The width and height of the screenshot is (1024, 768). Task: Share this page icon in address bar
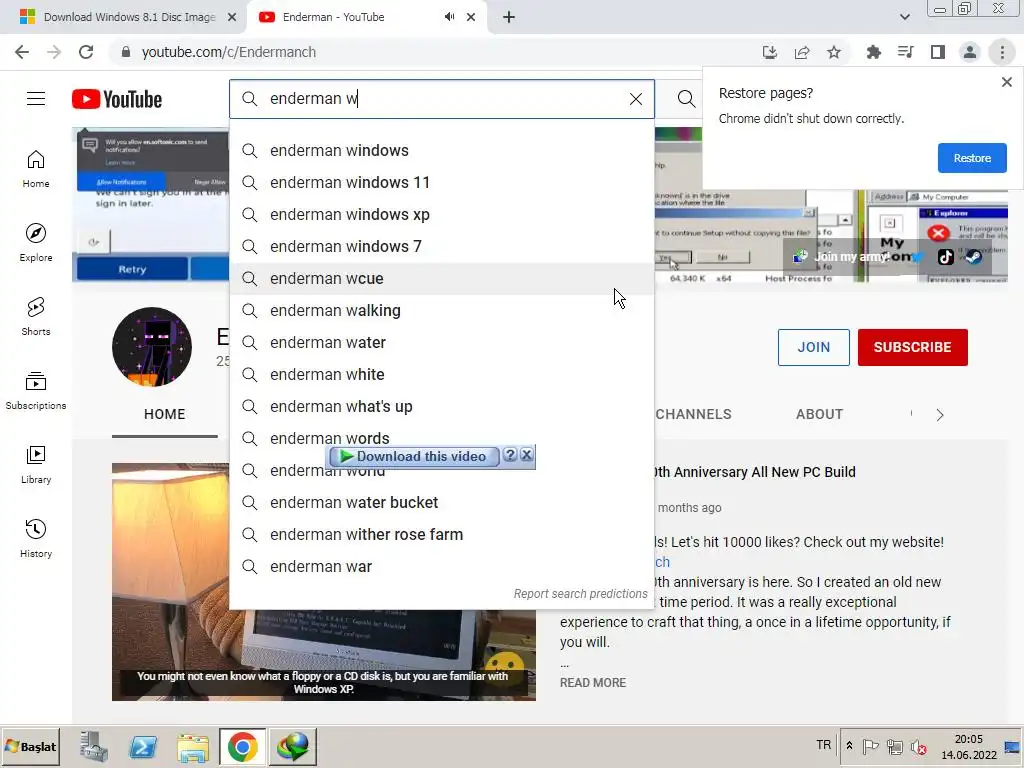click(x=802, y=52)
